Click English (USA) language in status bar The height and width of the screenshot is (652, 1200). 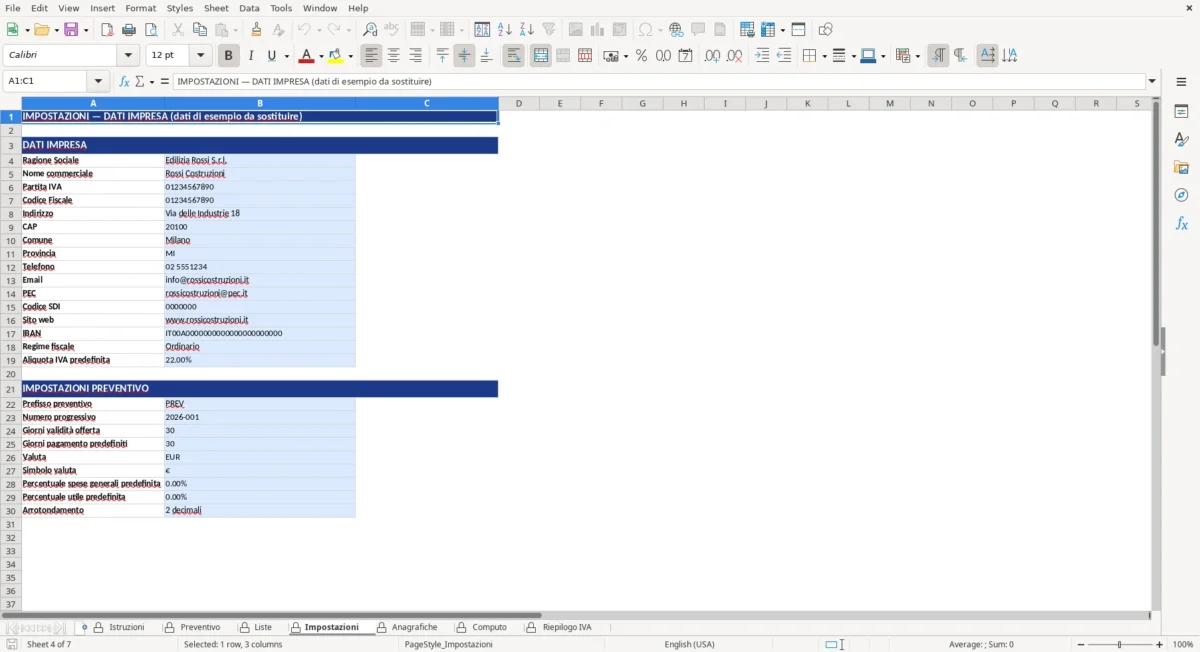689,645
